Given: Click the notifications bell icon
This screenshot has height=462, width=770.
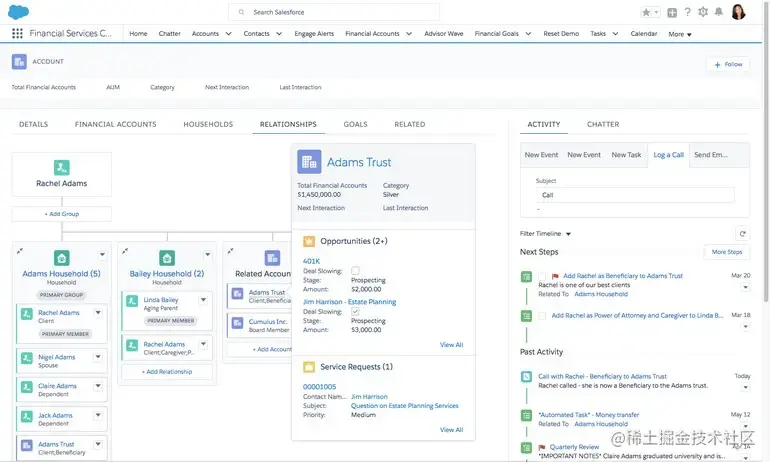Looking at the screenshot, I should pos(718,12).
